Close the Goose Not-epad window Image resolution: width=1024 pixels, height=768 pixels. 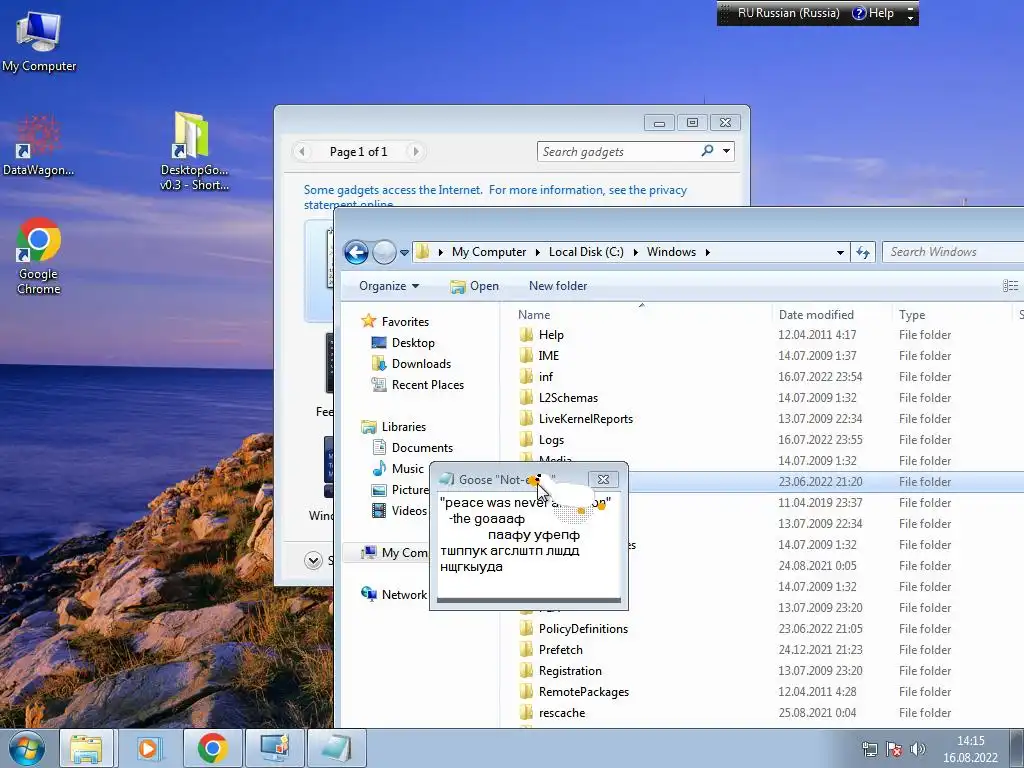(603, 479)
